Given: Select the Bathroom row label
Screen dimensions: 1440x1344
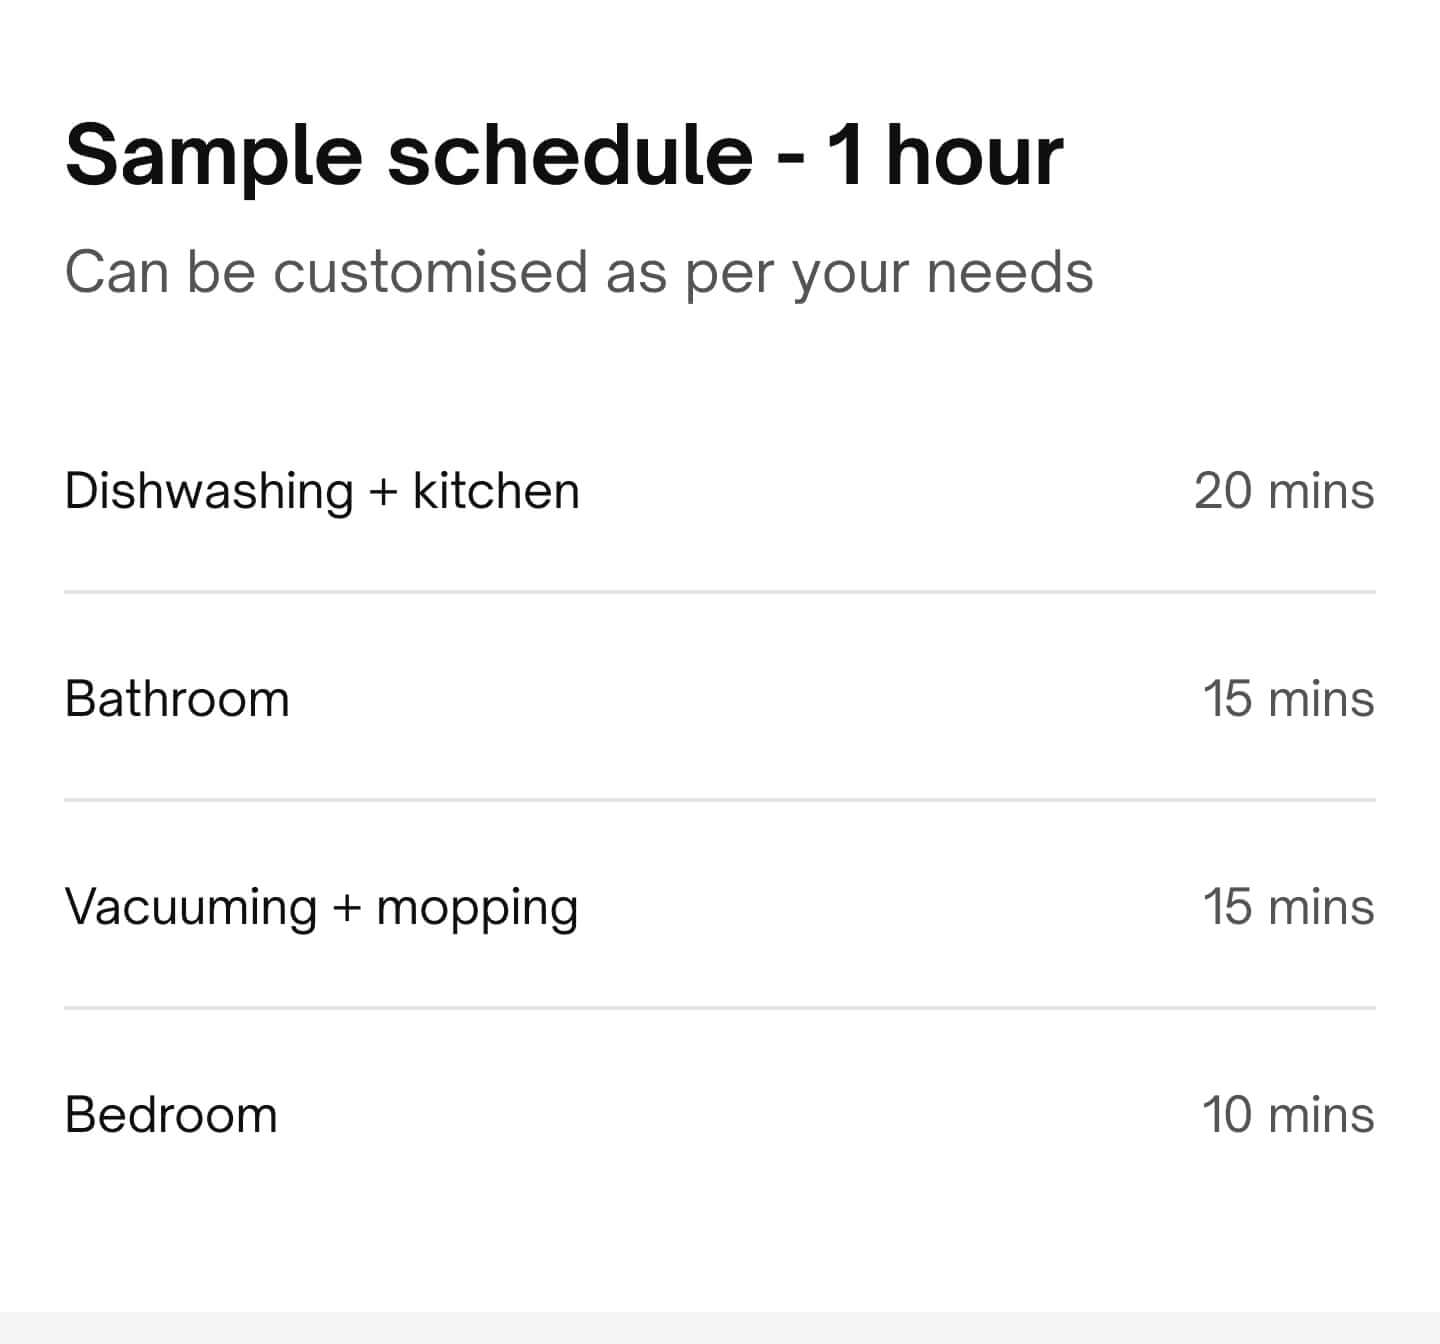Looking at the screenshot, I should point(177,699).
